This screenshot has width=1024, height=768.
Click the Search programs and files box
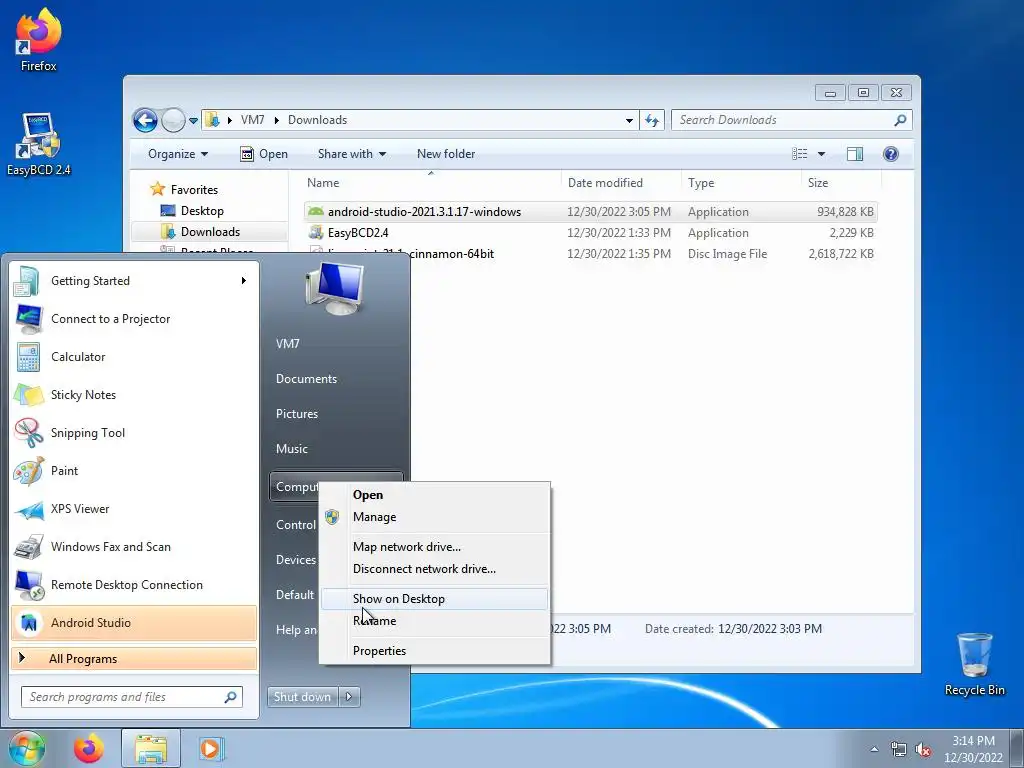[x=132, y=697]
